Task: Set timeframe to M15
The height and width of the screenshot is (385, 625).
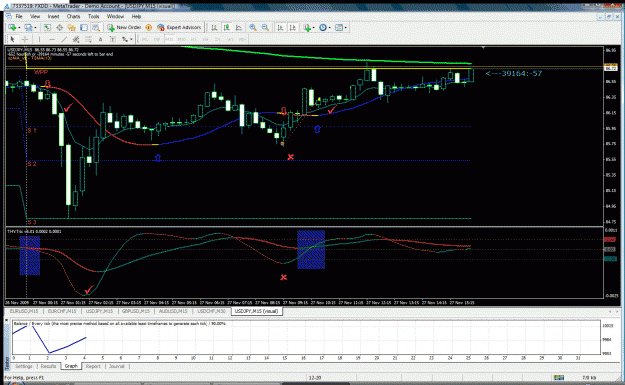Action: click(x=169, y=39)
